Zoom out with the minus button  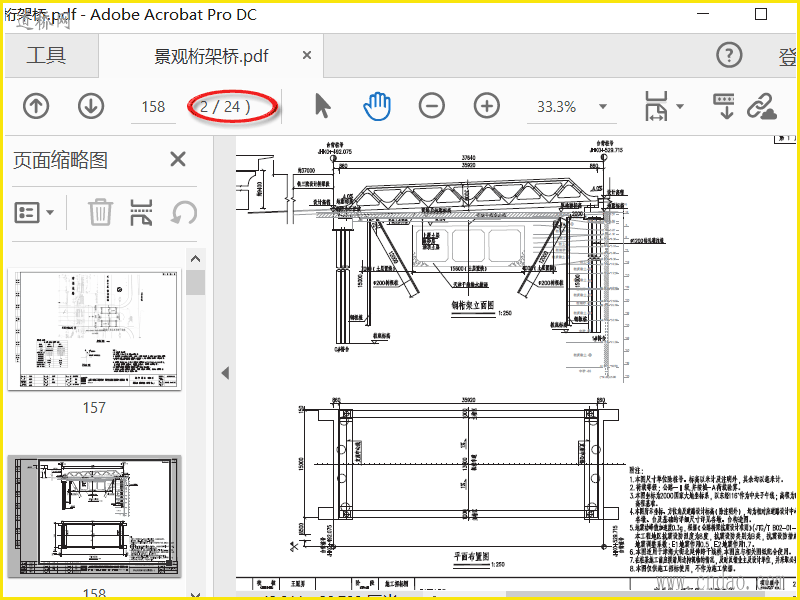432,106
